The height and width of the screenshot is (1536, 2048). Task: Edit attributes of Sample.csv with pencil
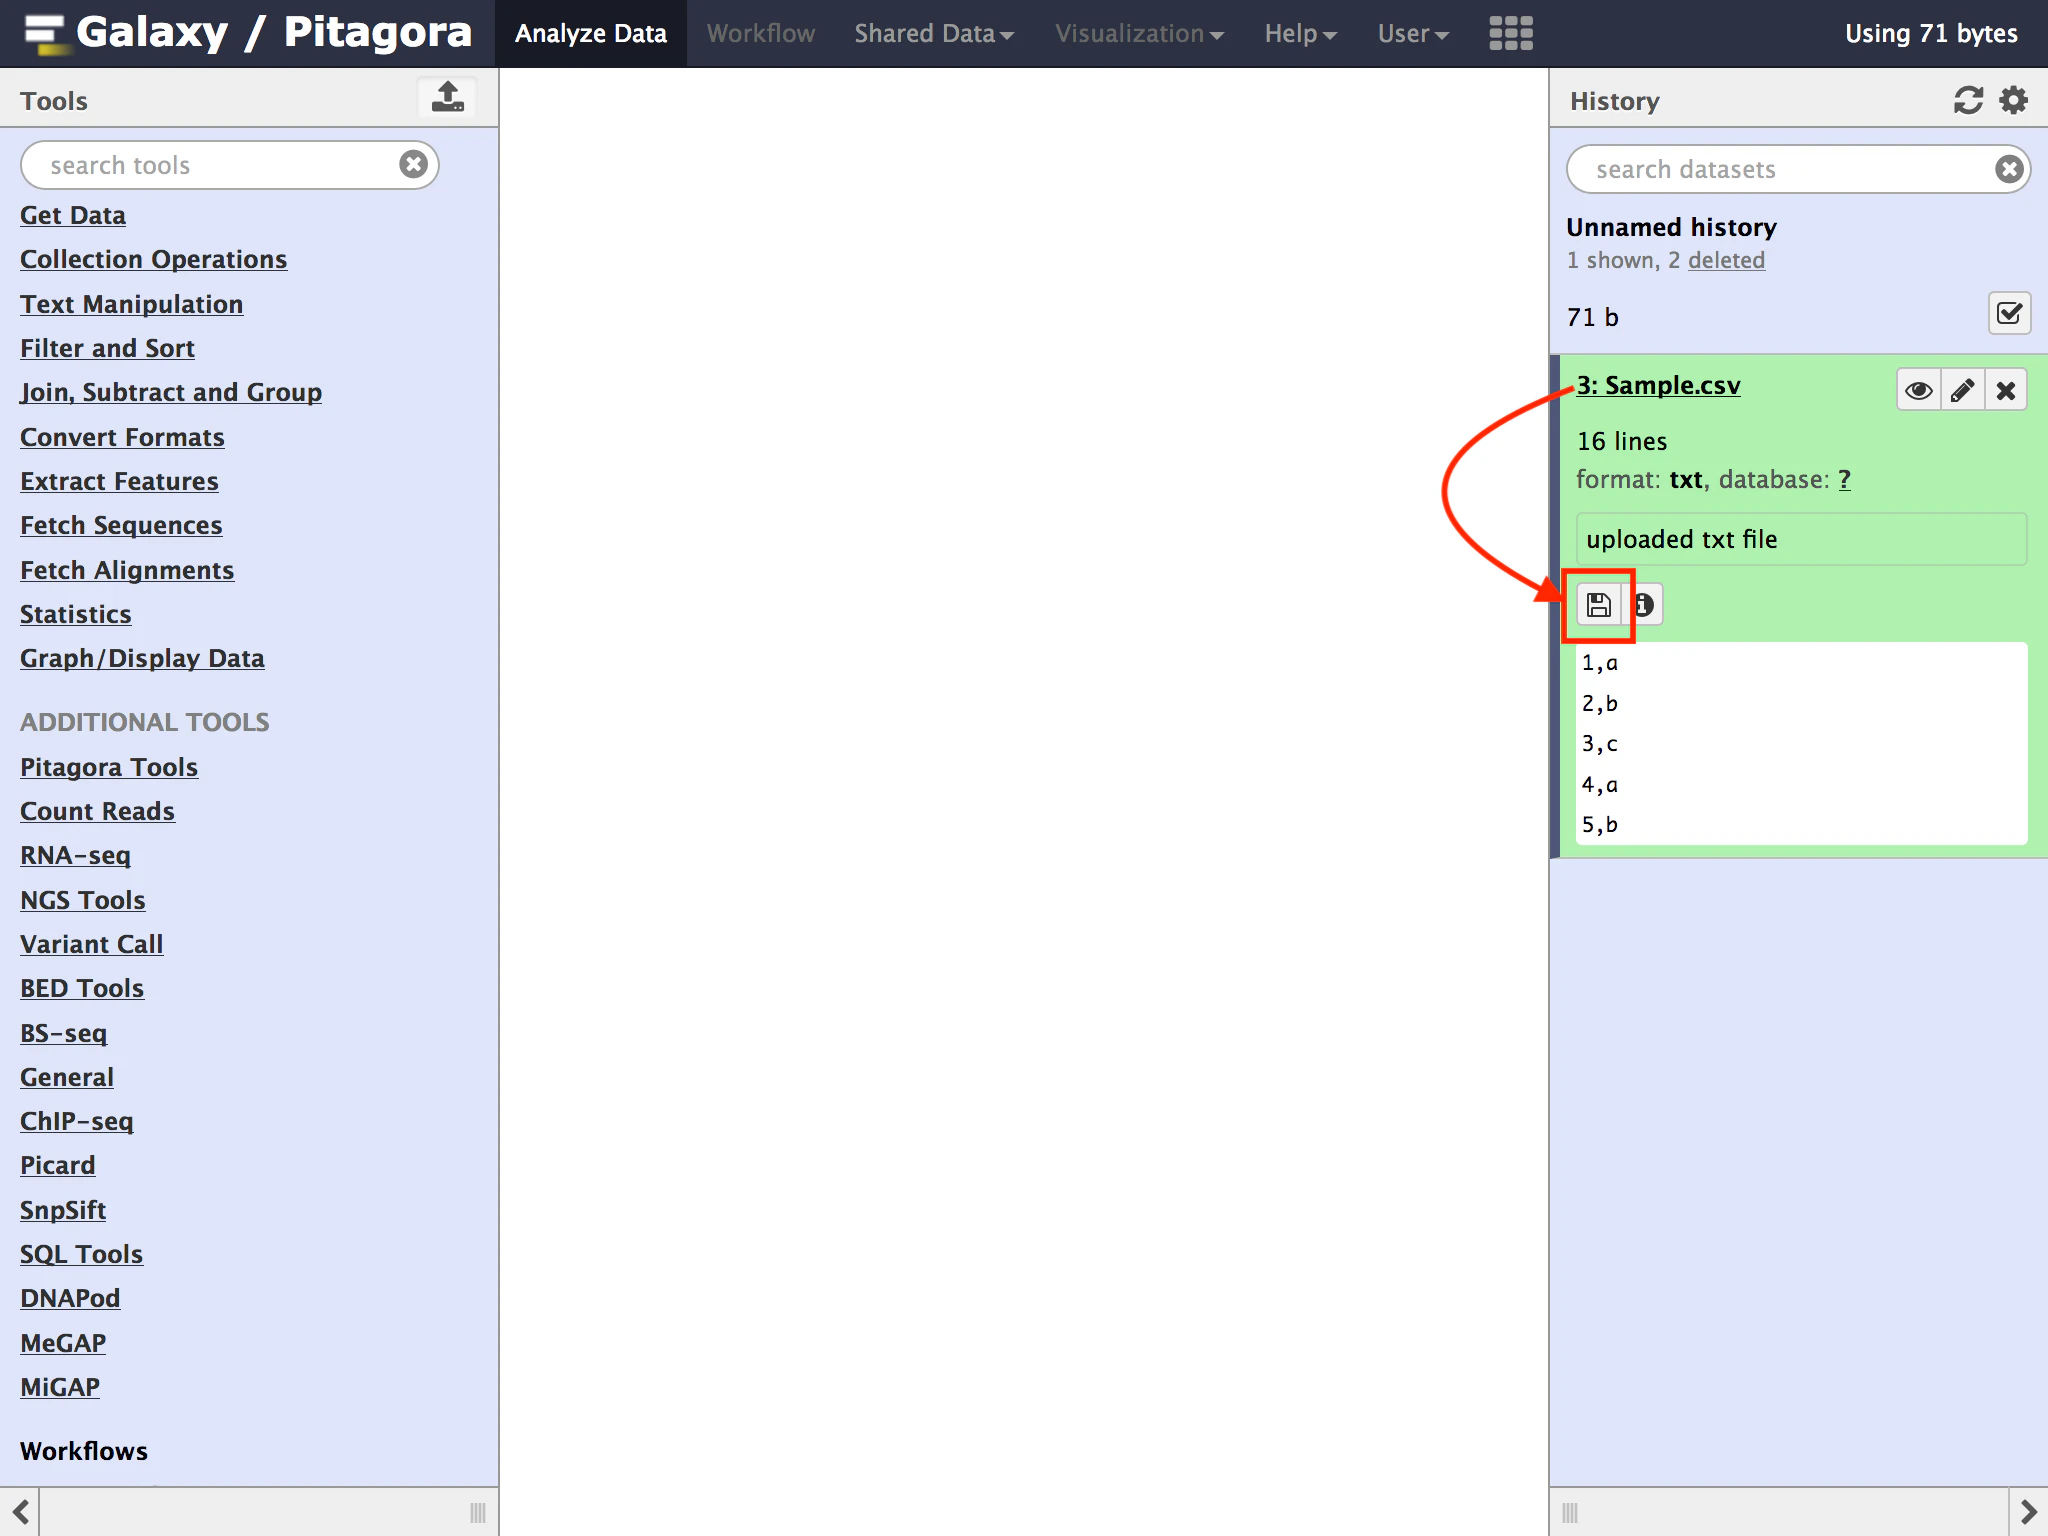1962,390
